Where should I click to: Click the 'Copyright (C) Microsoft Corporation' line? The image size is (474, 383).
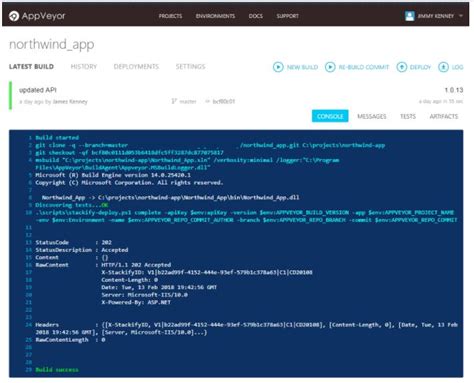(129, 183)
